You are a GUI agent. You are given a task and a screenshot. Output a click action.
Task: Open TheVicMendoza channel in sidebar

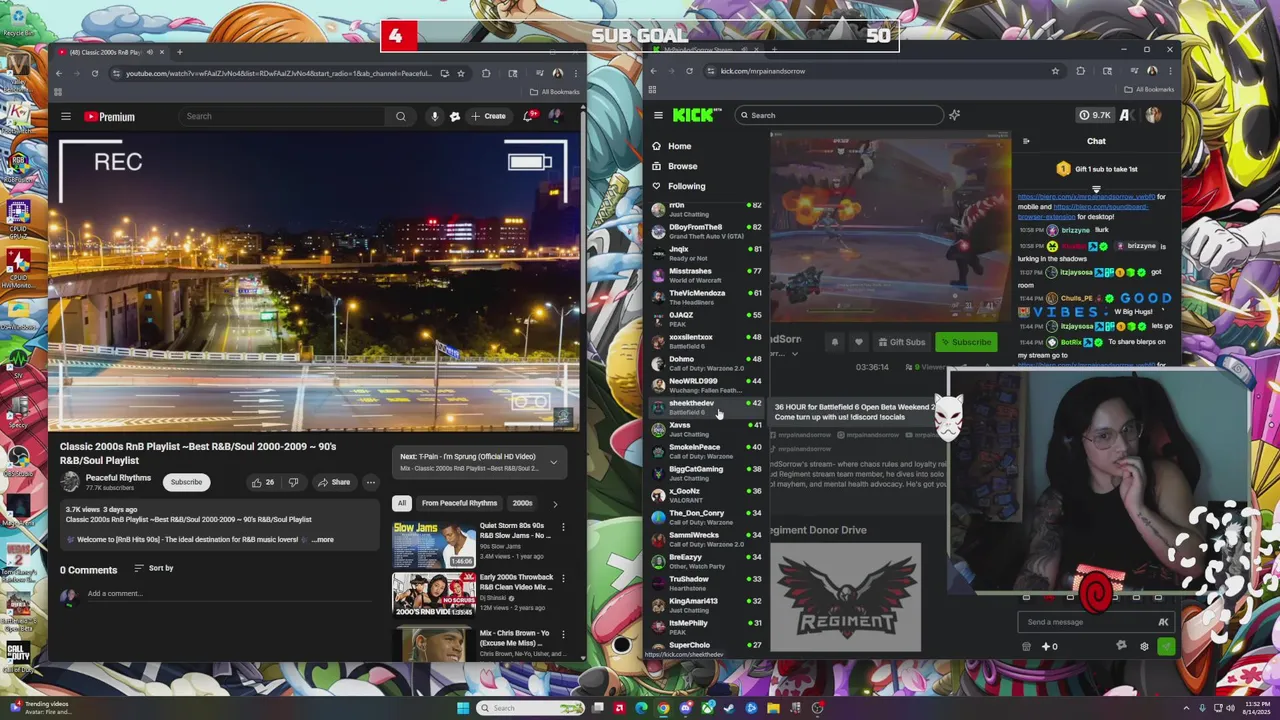pos(706,297)
